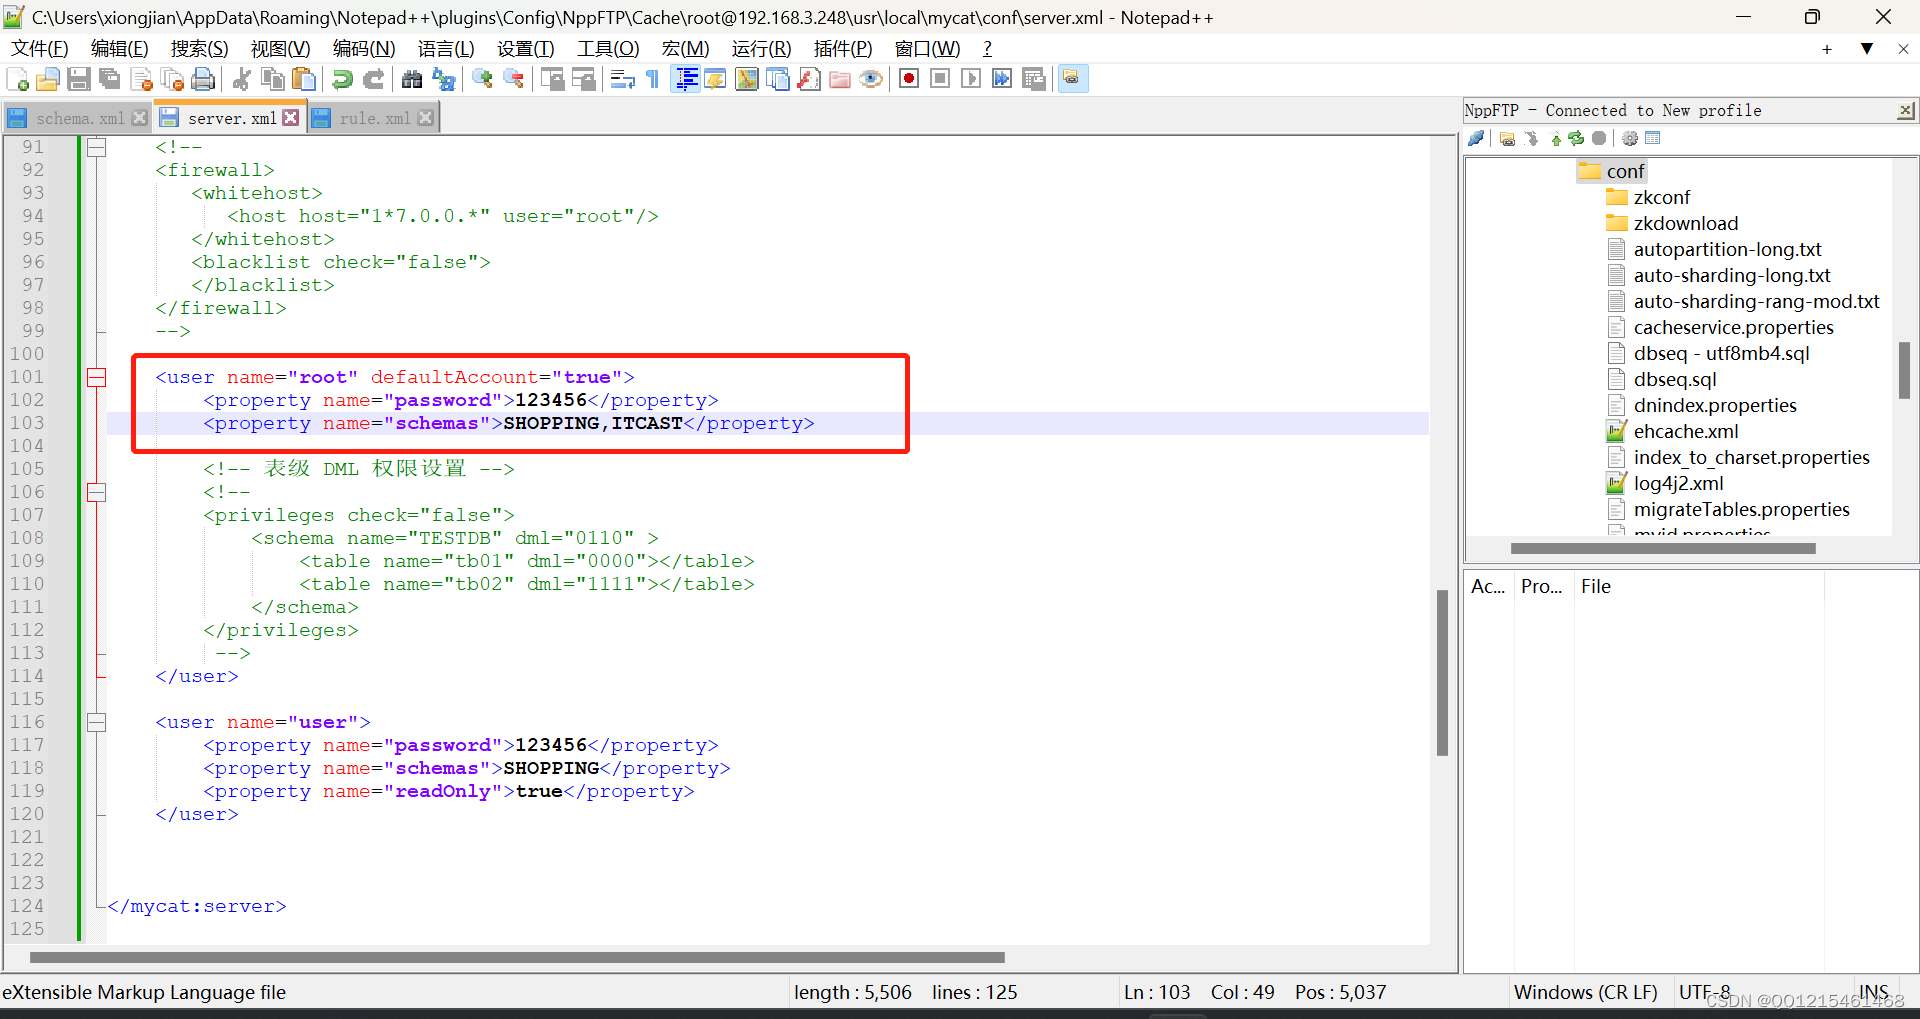Viewport: 1920px width, 1019px height.
Task: Toggle show all characters pilcrow icon
Action: (x=653, y=79)
